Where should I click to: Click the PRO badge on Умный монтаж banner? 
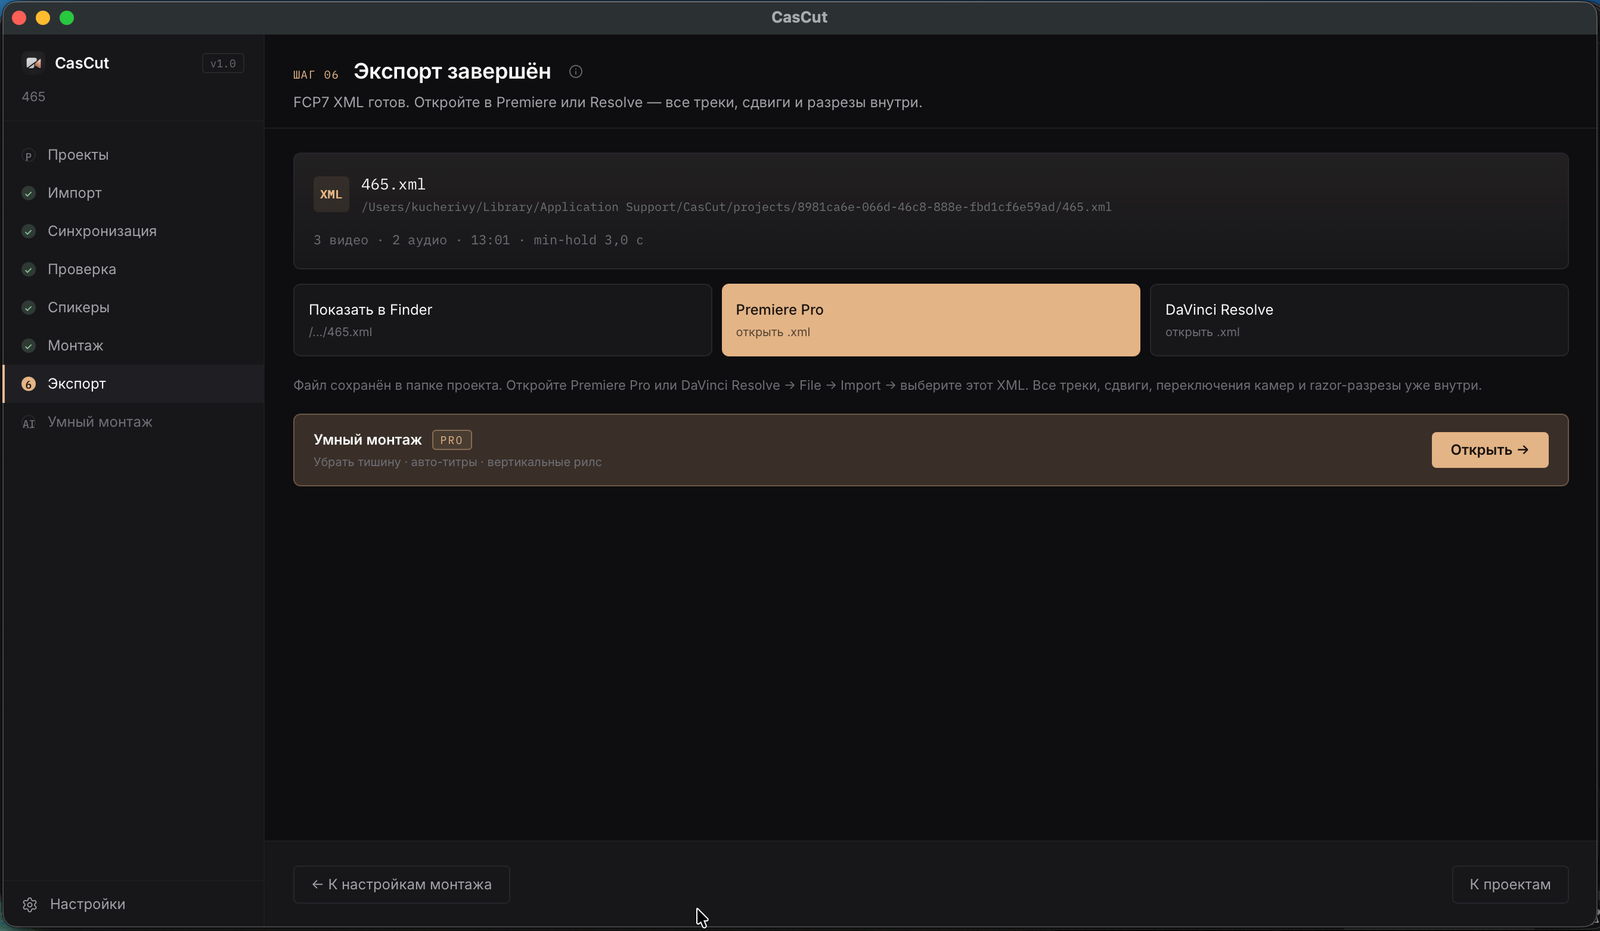tap(452, 440)
